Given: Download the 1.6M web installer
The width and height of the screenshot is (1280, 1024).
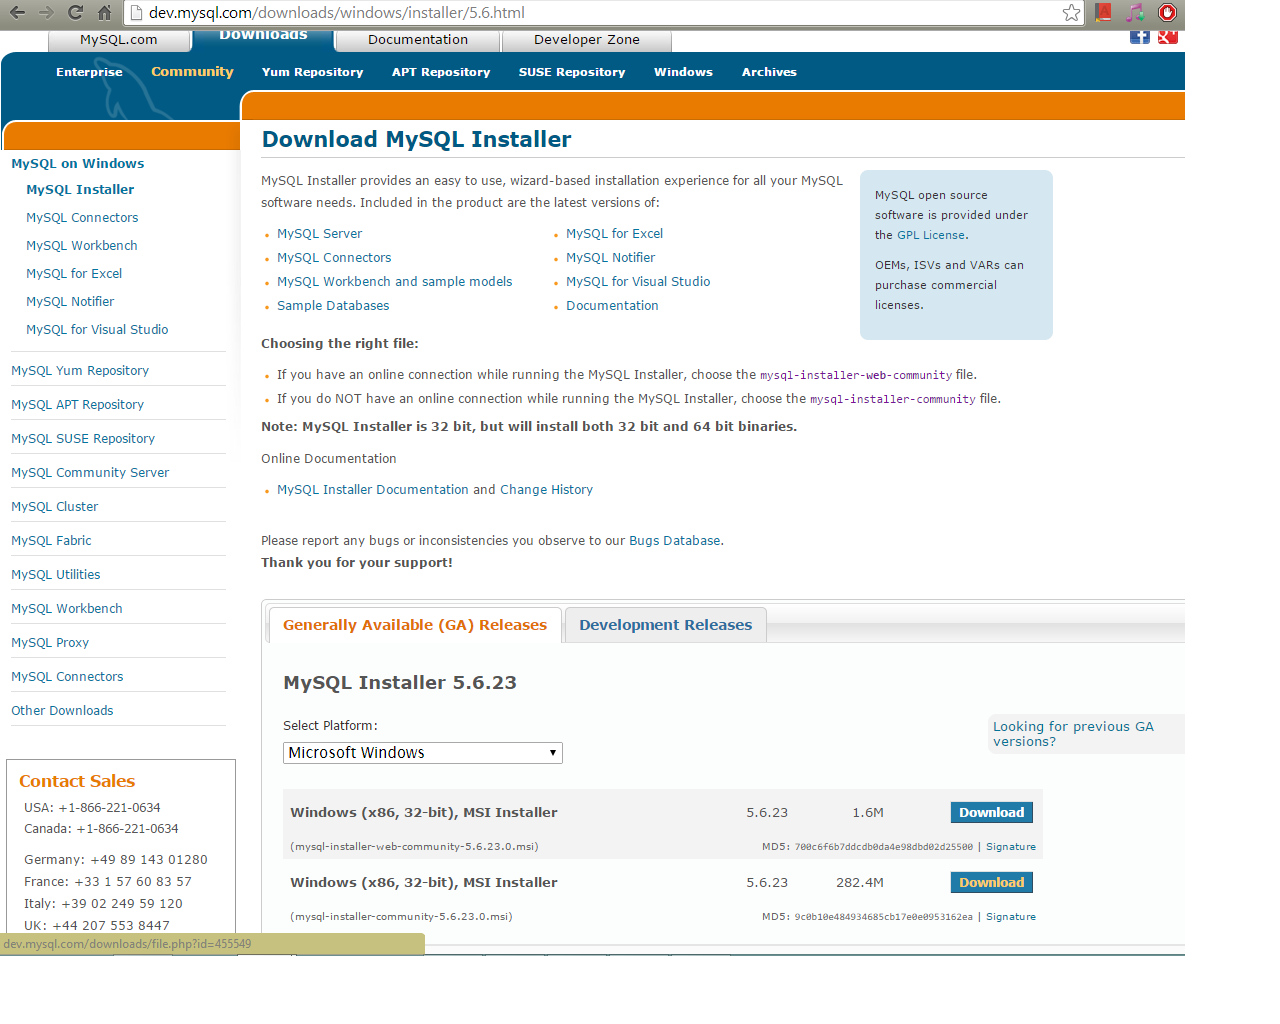Looking at the screenshot, I should 992,813.
